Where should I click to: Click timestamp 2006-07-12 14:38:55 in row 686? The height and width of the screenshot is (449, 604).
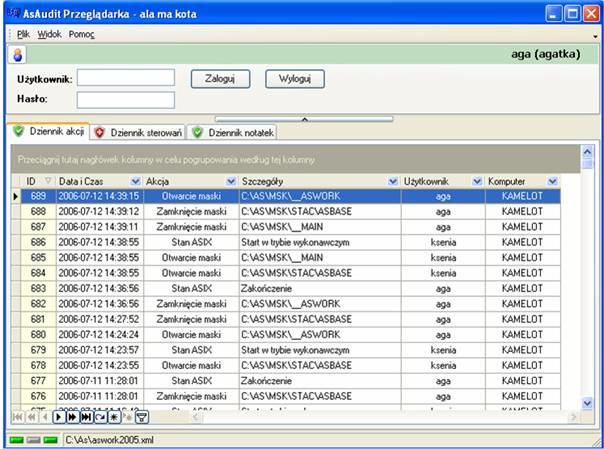(99, 242)
